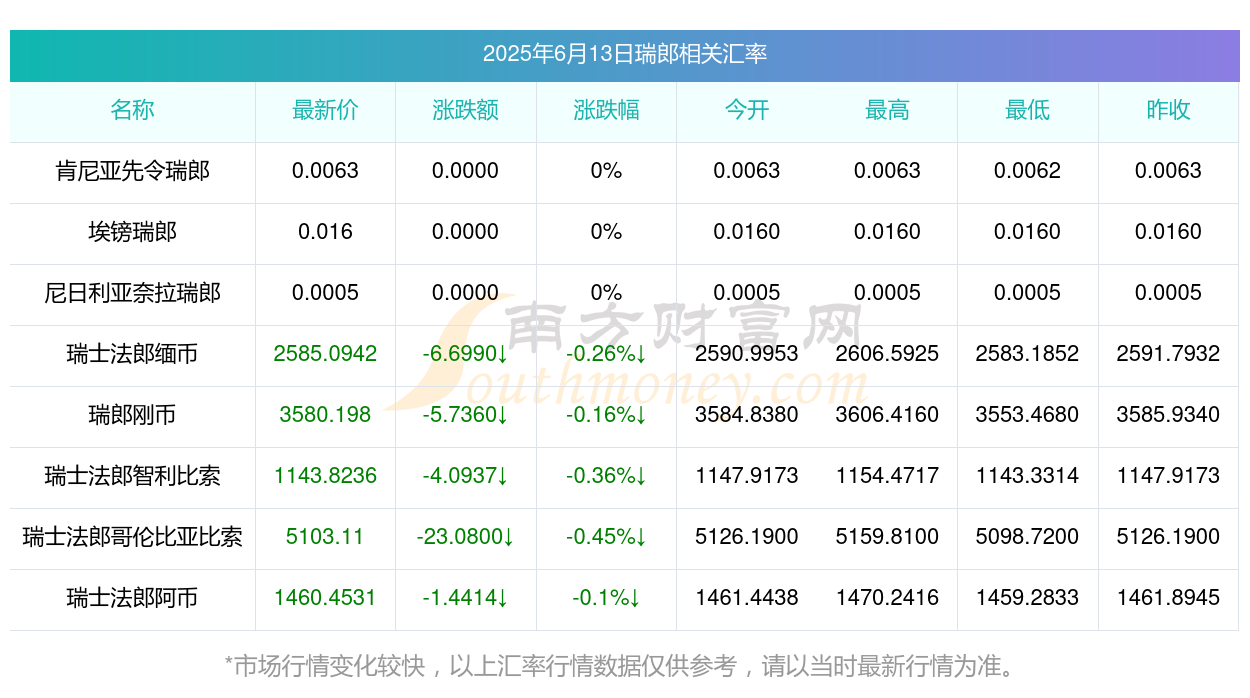Click the row name 埃镑瑞郎
Screen dimensions: 1250x698
133,232
